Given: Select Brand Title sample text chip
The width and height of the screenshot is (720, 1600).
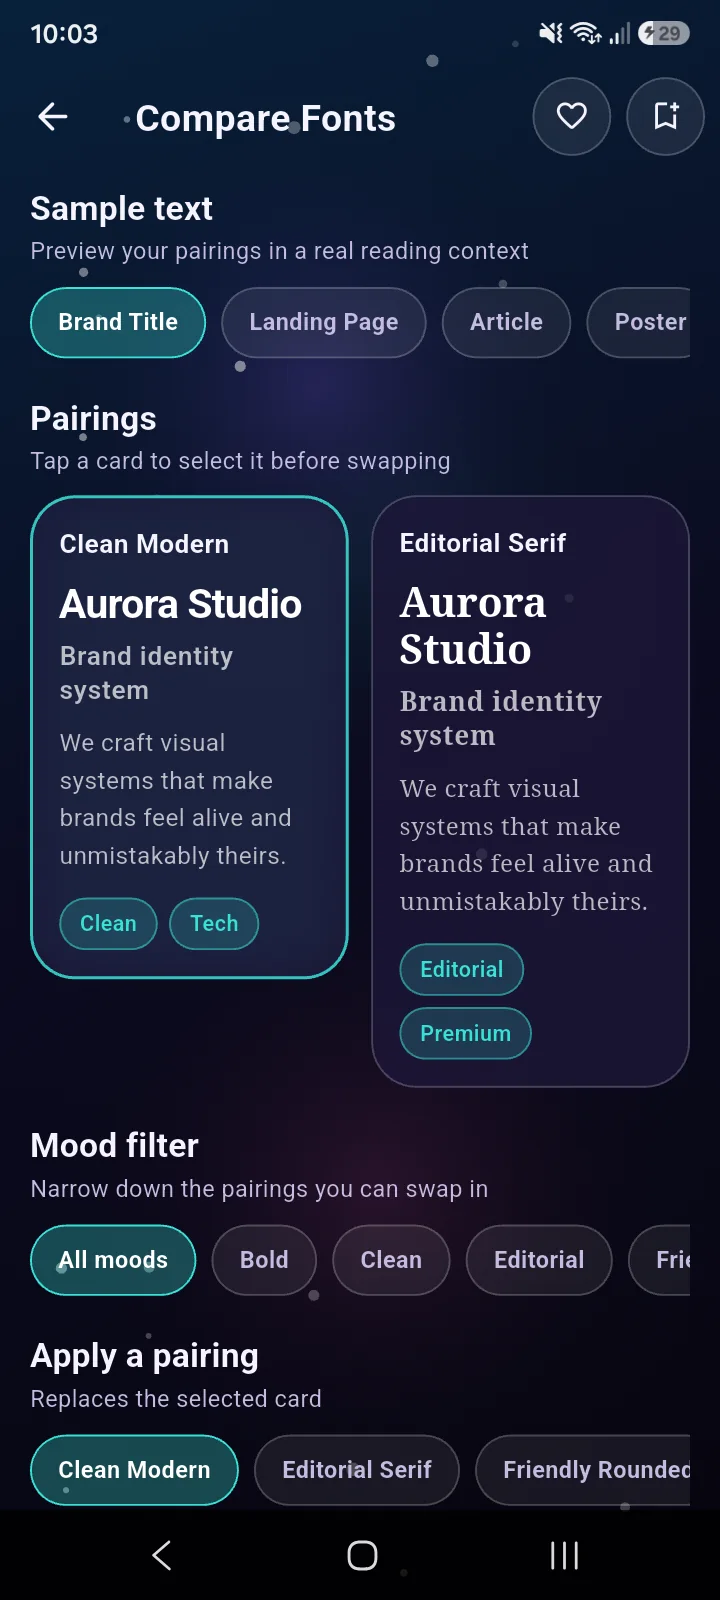Looking at the screenshot, I should tap(118, 322).
